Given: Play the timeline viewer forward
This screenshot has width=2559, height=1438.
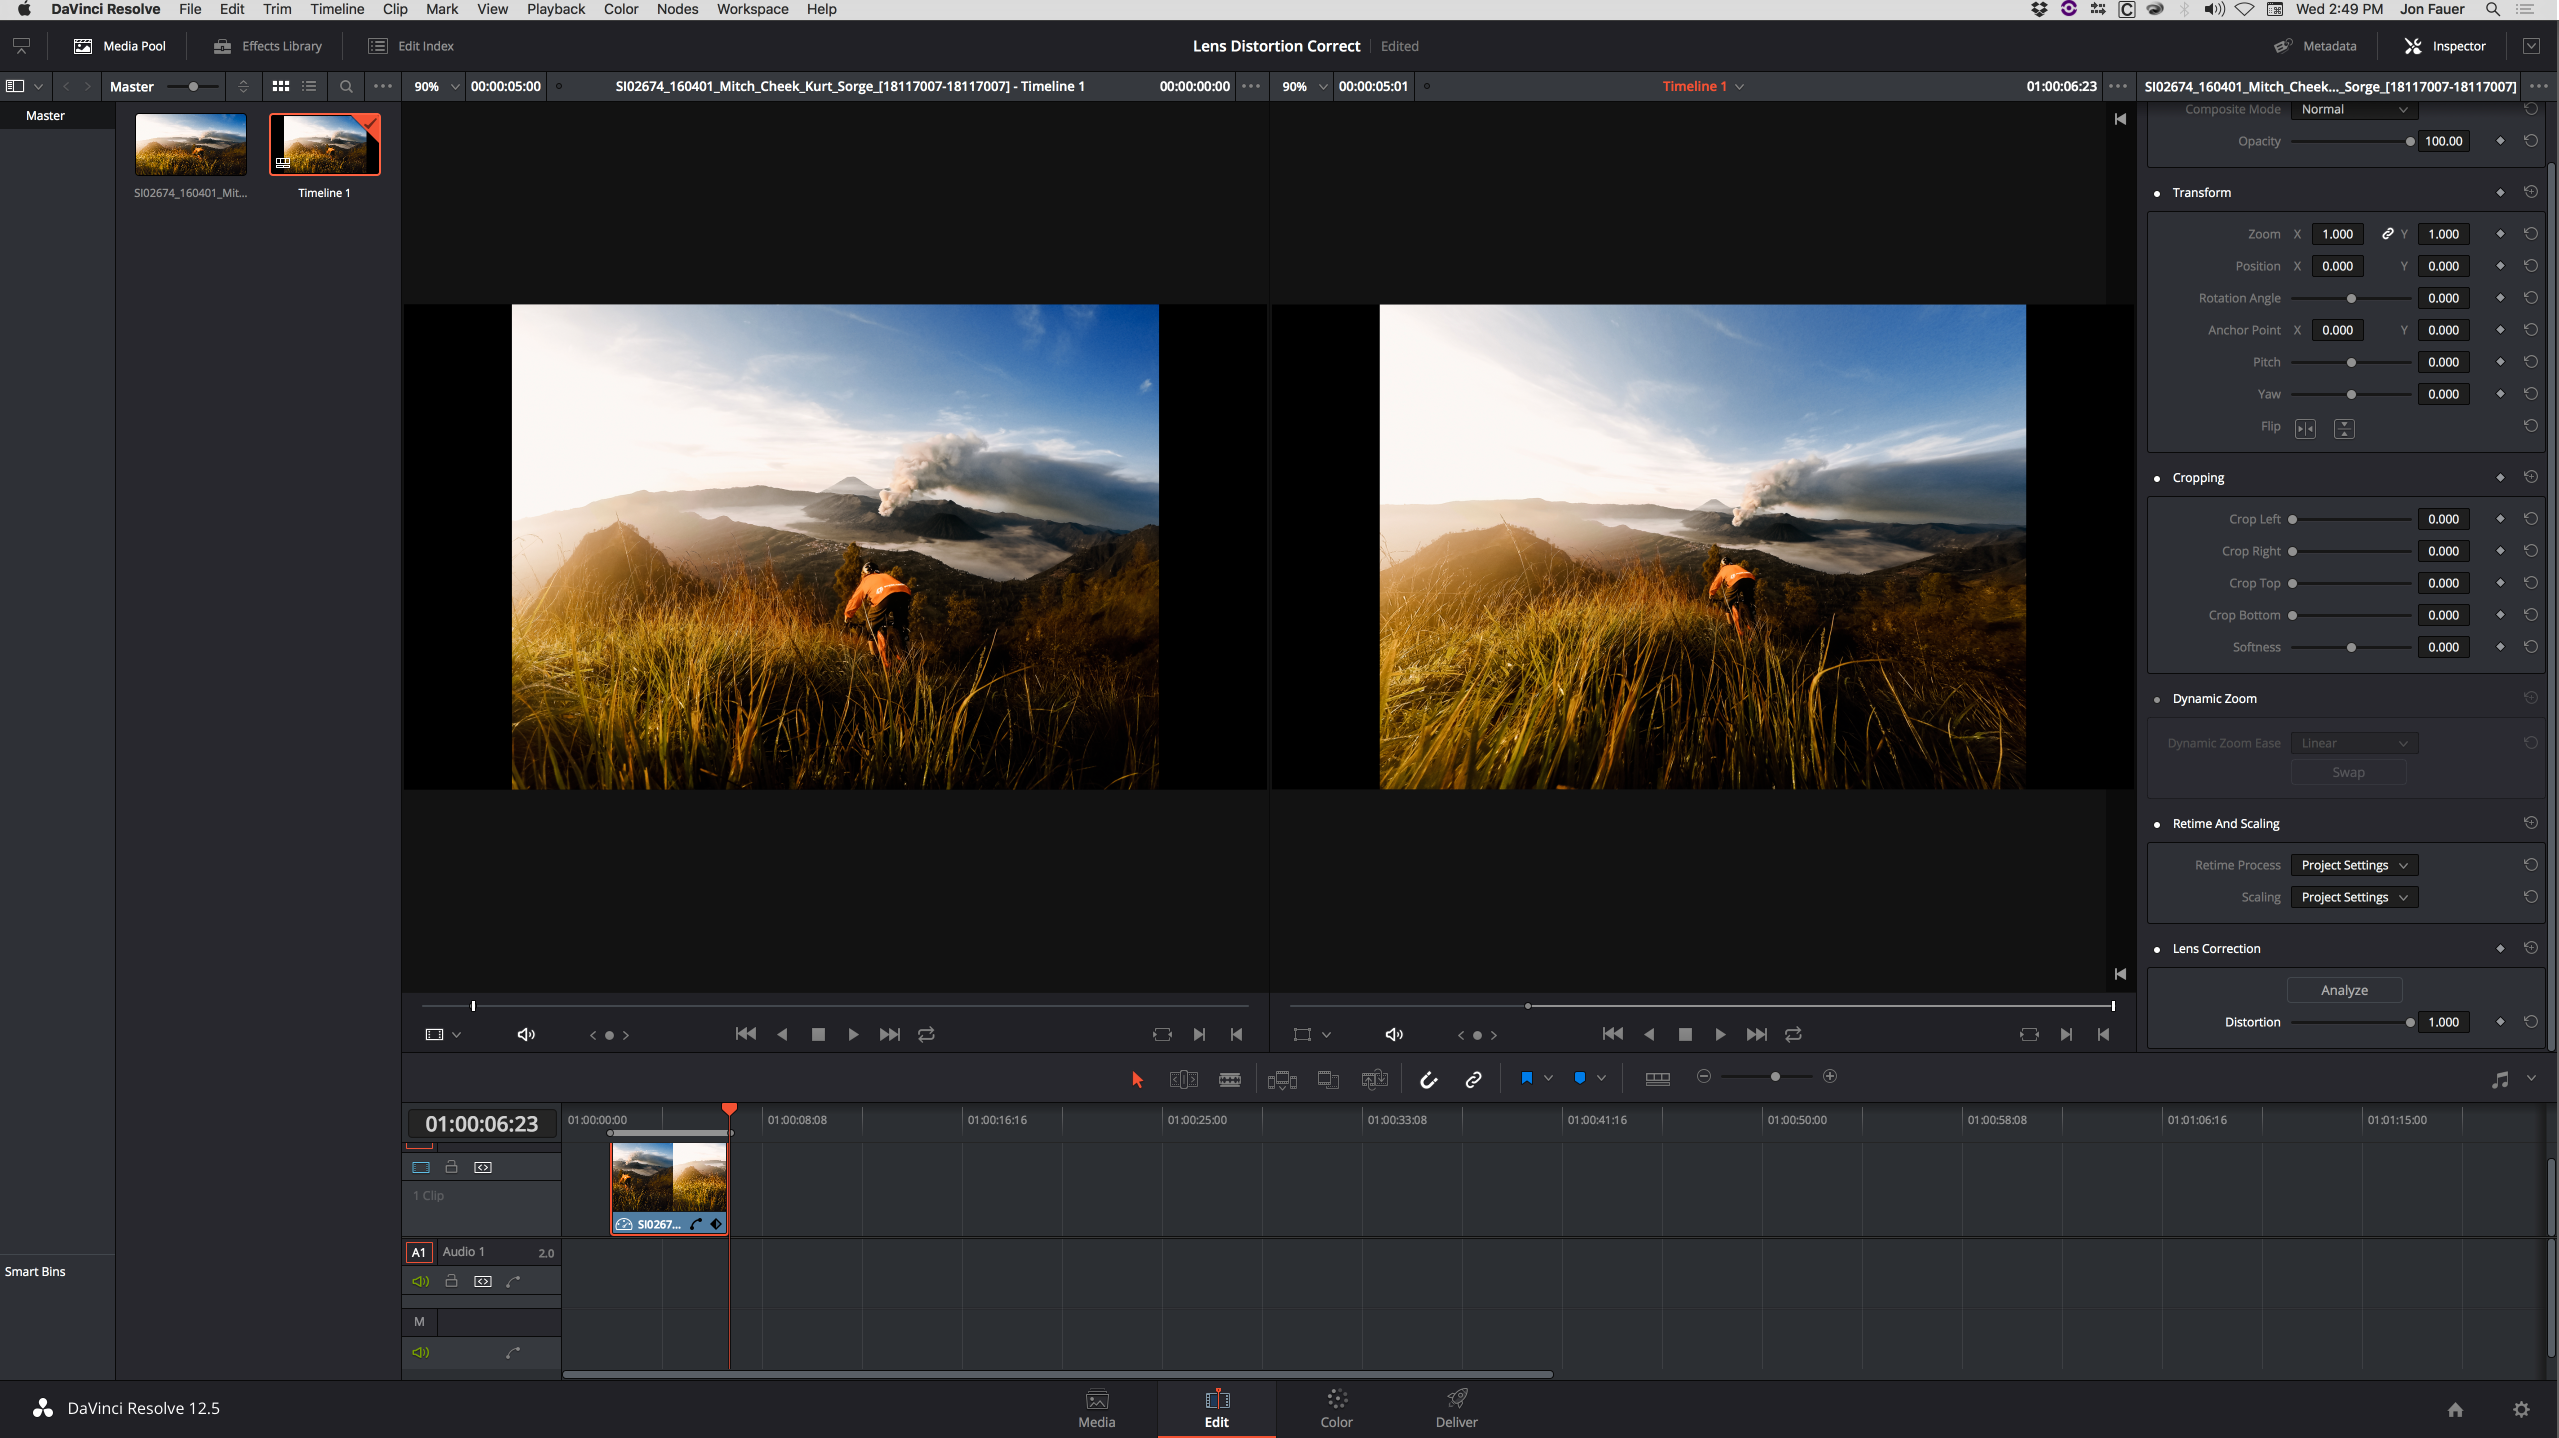Looking at the screenshot, I should tap(1720, 1034).
